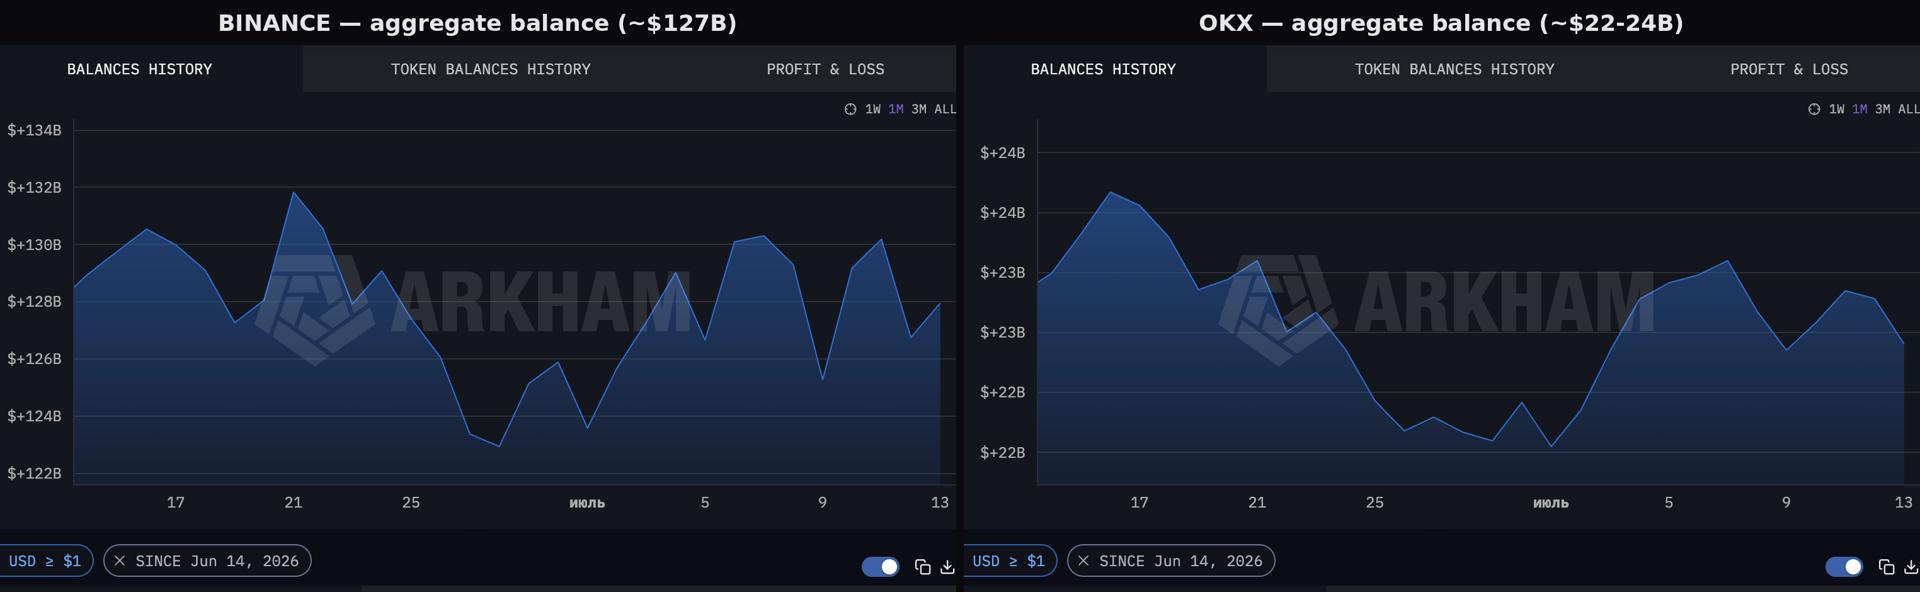Viewport: 1920px width, 592px height.
Task: Remove the SINCE Jun 14 filter in OKX panel
Action: coord(1084,561)
